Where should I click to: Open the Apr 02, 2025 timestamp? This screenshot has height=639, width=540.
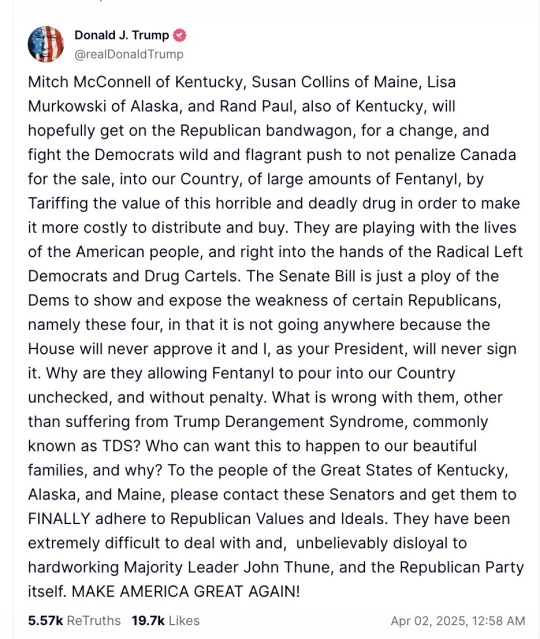point(458,621)
